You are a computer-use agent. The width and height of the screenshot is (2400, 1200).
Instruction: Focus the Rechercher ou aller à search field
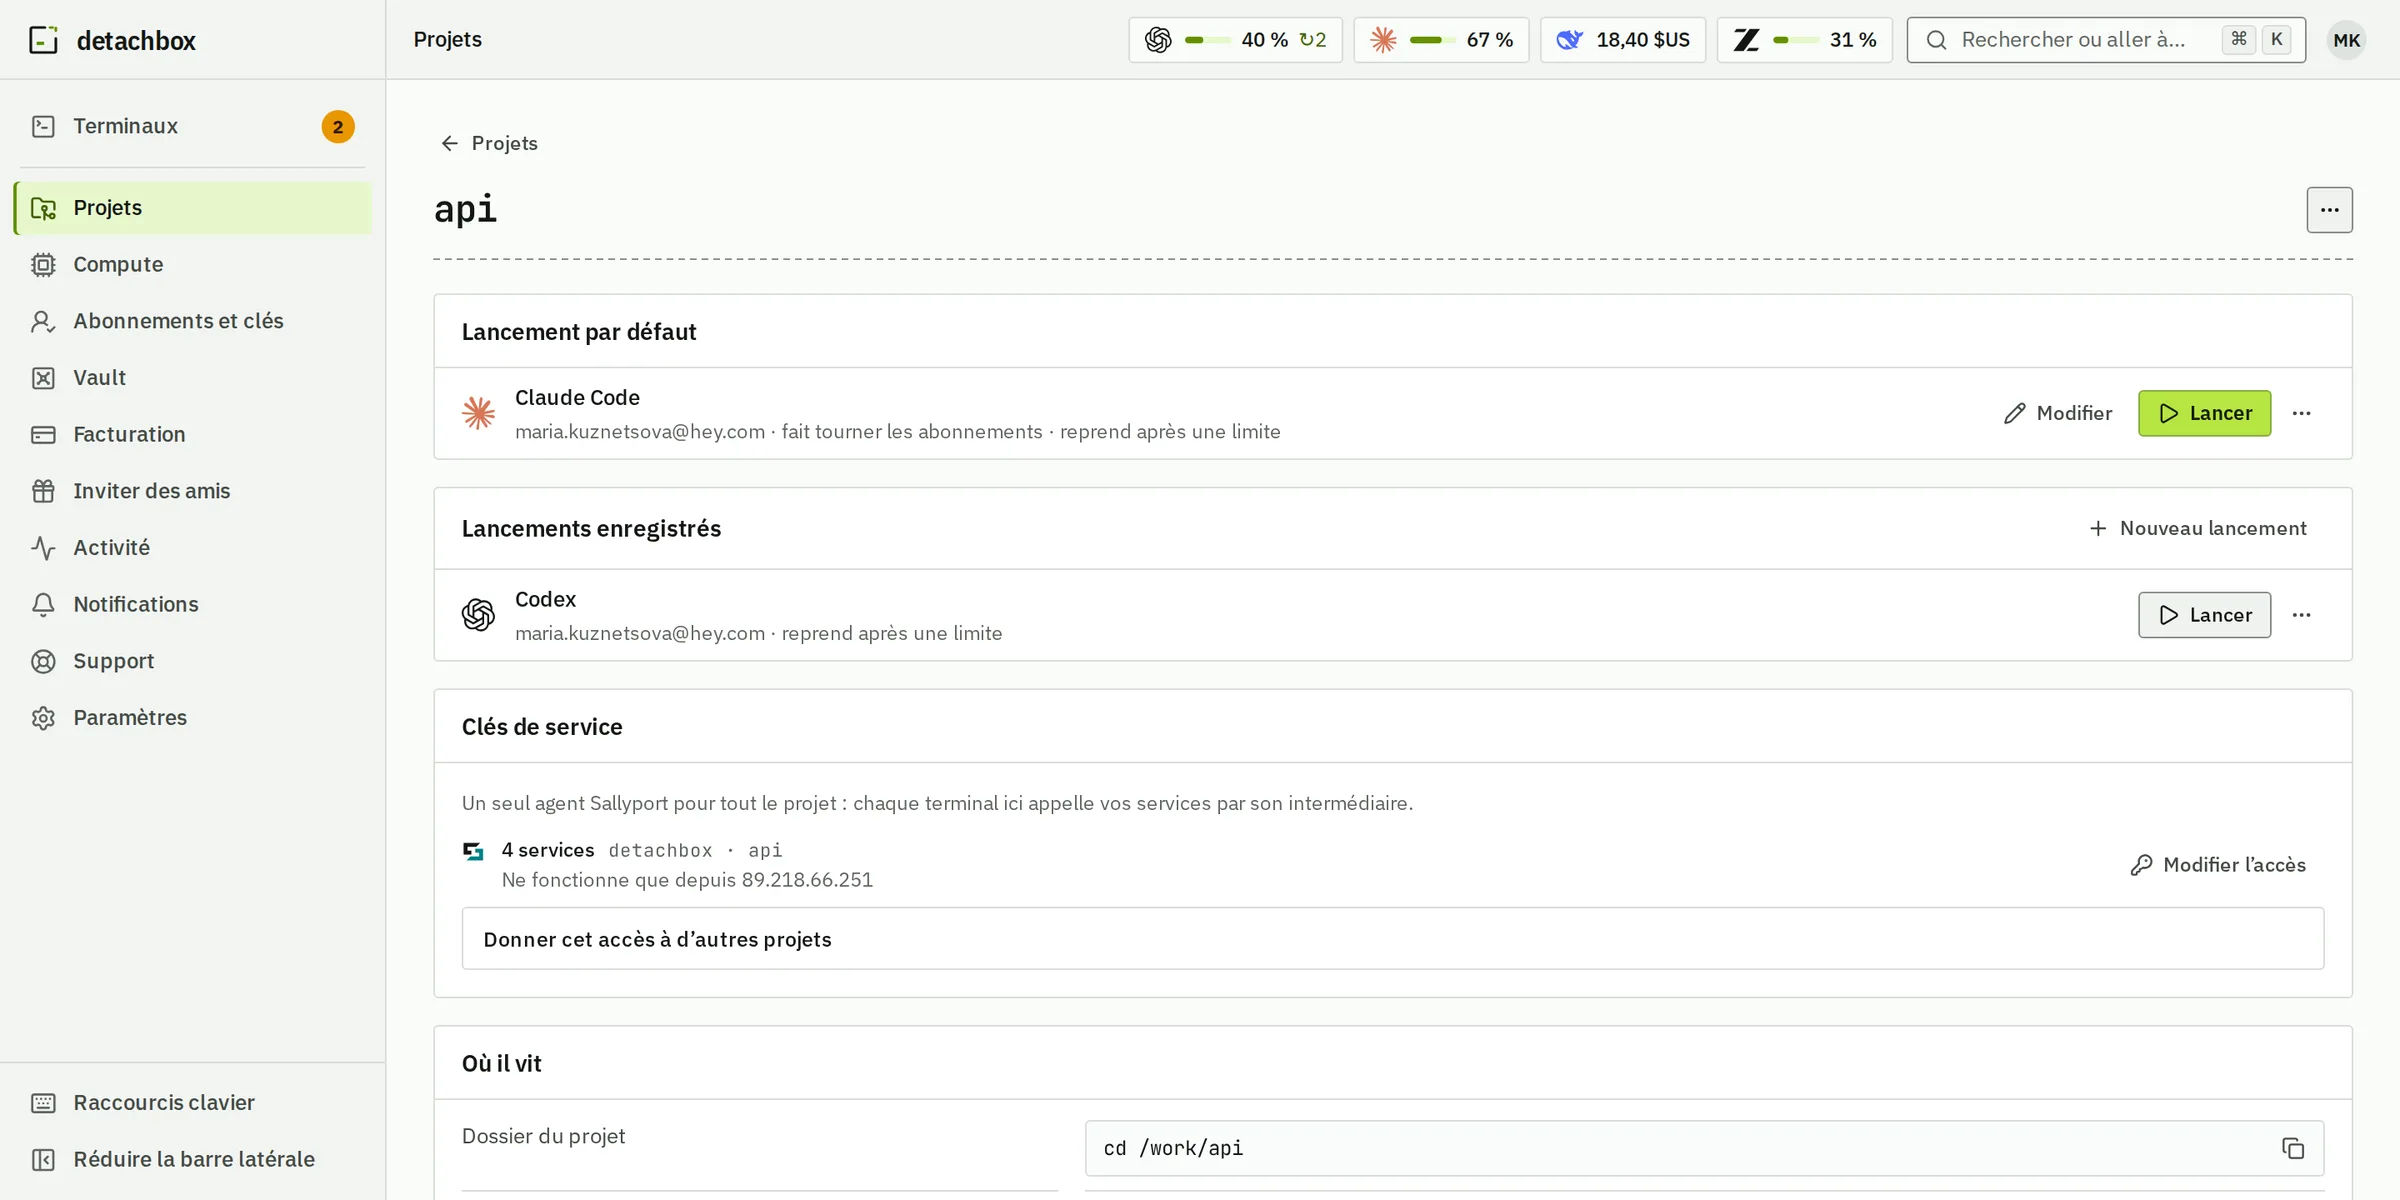2106,40
